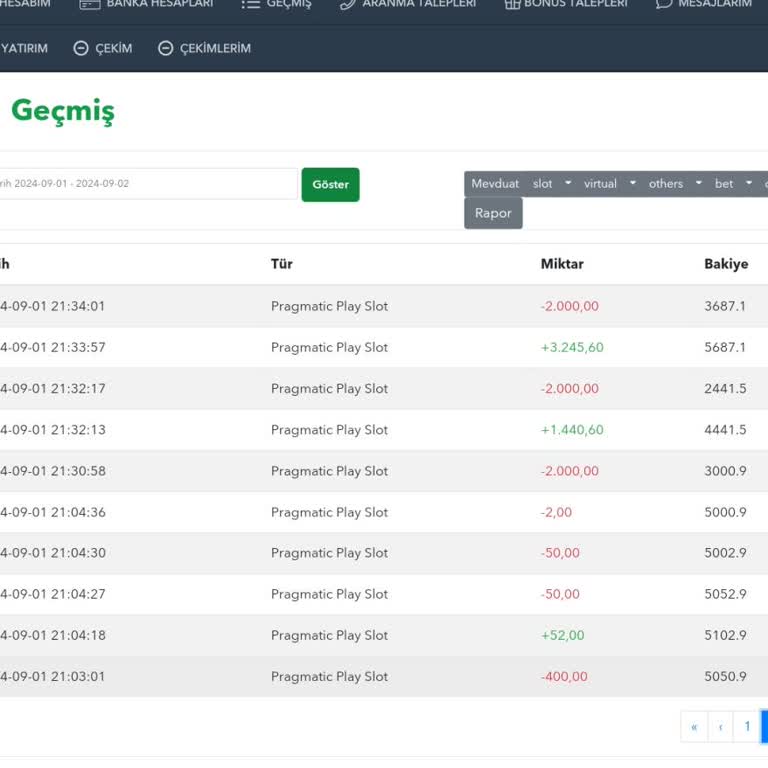This screenshot has width=768, height=768.
Task: Select page 1 in pagination
Action: click(x=746, y=727)
